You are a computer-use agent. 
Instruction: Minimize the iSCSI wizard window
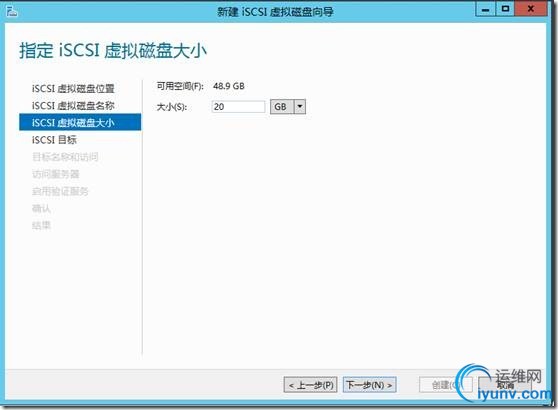tap(485, 9)
